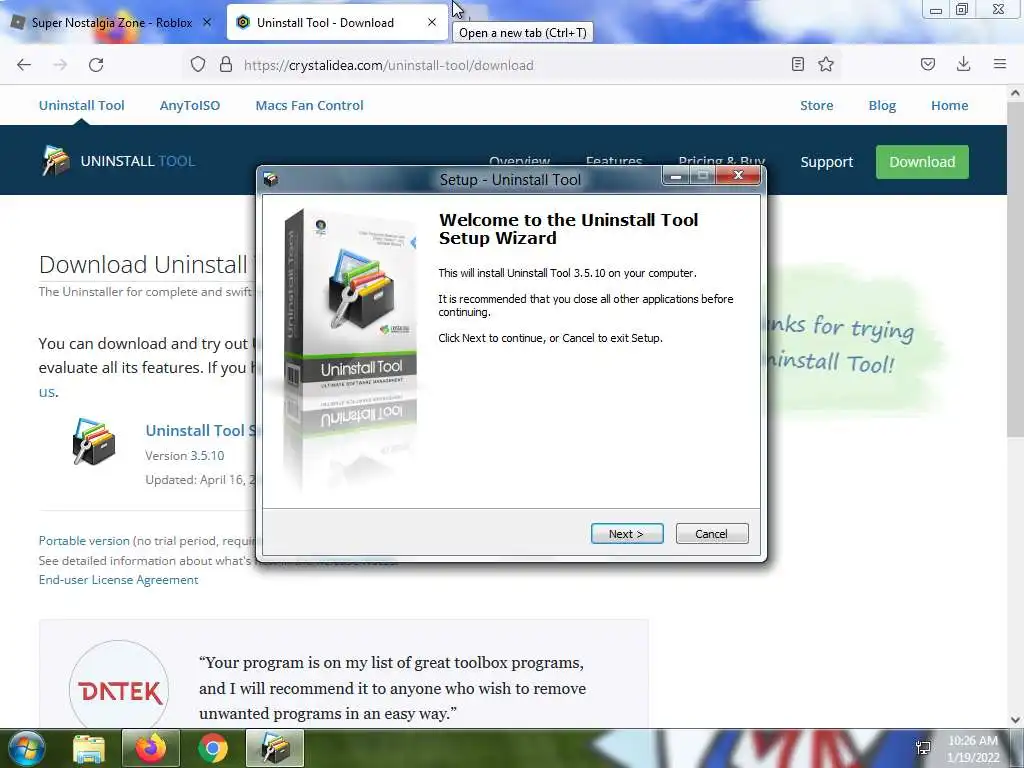Click the Setup dialog title bar icon
Viewport: 1024px width, 768px height.
pos(272,179)
